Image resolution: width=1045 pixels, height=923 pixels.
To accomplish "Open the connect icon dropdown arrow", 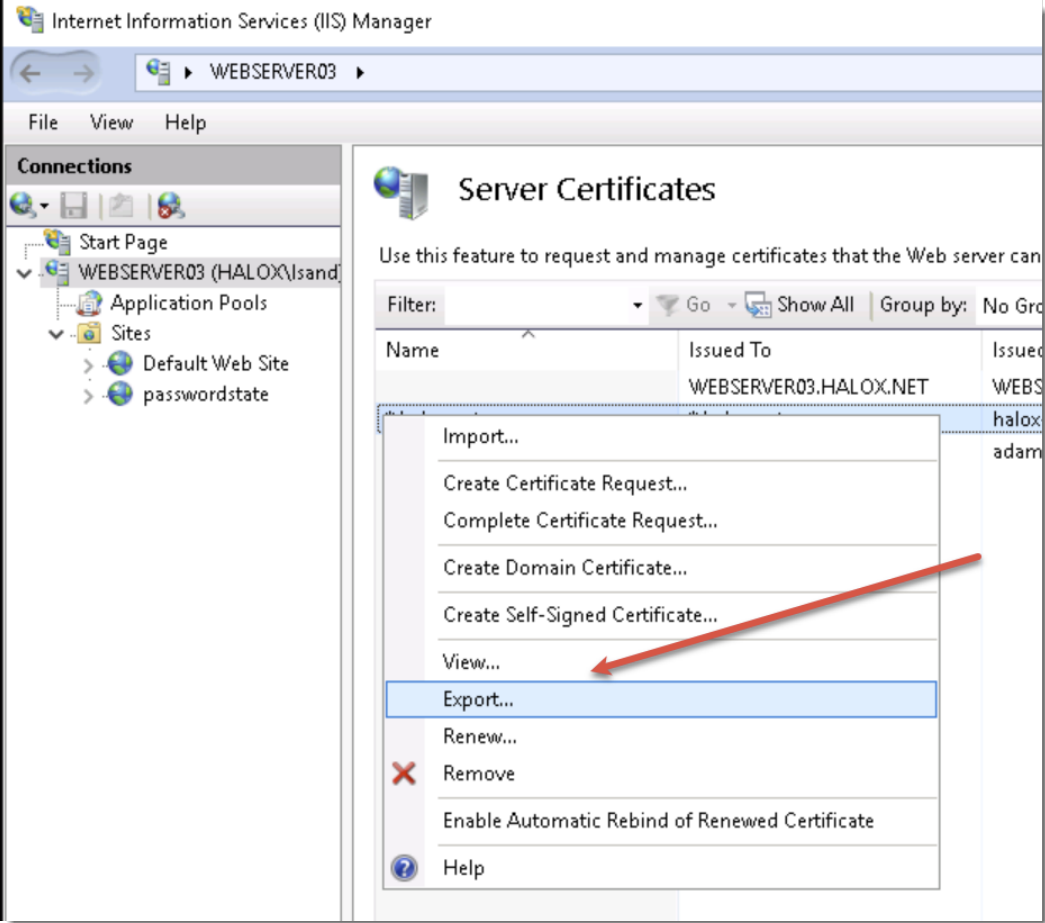I will tap(45, 206).
